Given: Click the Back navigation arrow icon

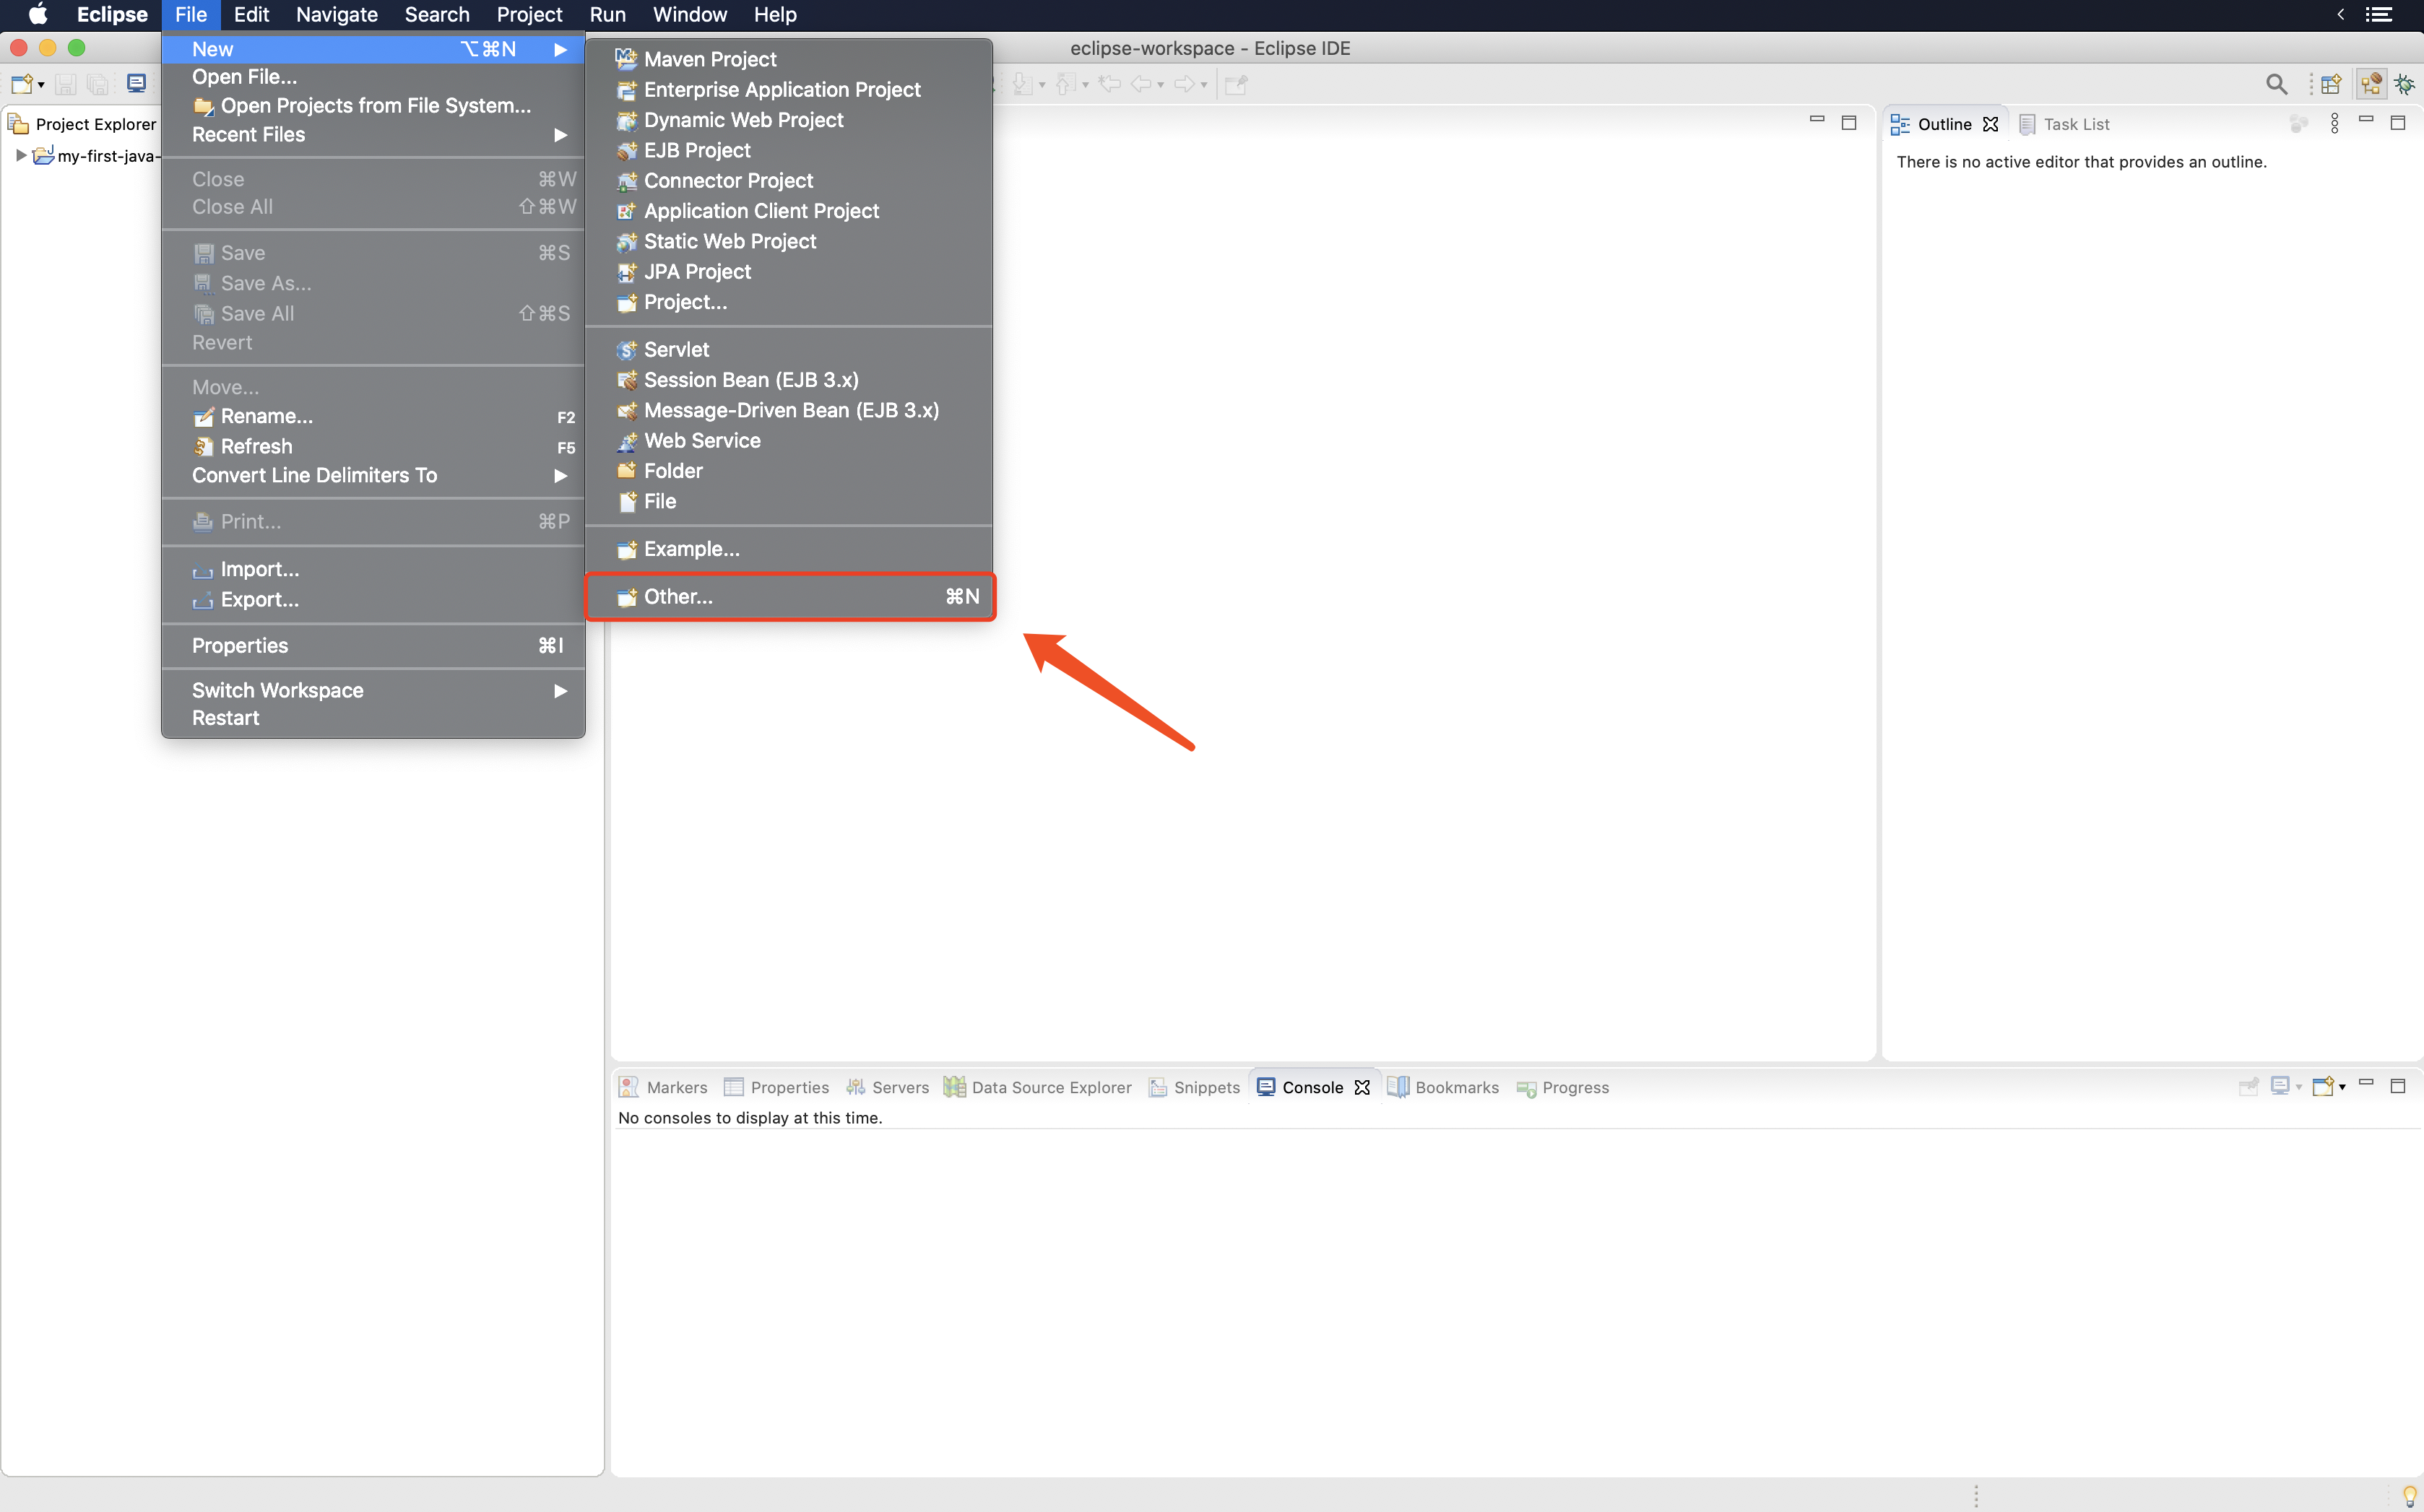Looking at the screenshot, I should (x=1141, y=85).
